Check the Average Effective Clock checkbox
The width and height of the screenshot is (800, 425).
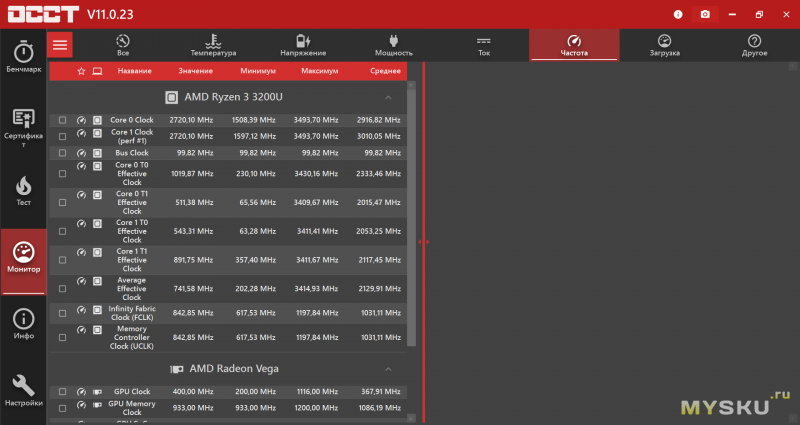point(62,289)
